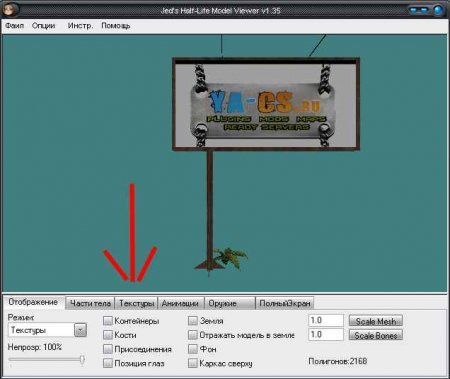Image resolution: width=450 pixels, height=379 pixels.
Task: Open the Опции menu
Action: click(43, 26)
